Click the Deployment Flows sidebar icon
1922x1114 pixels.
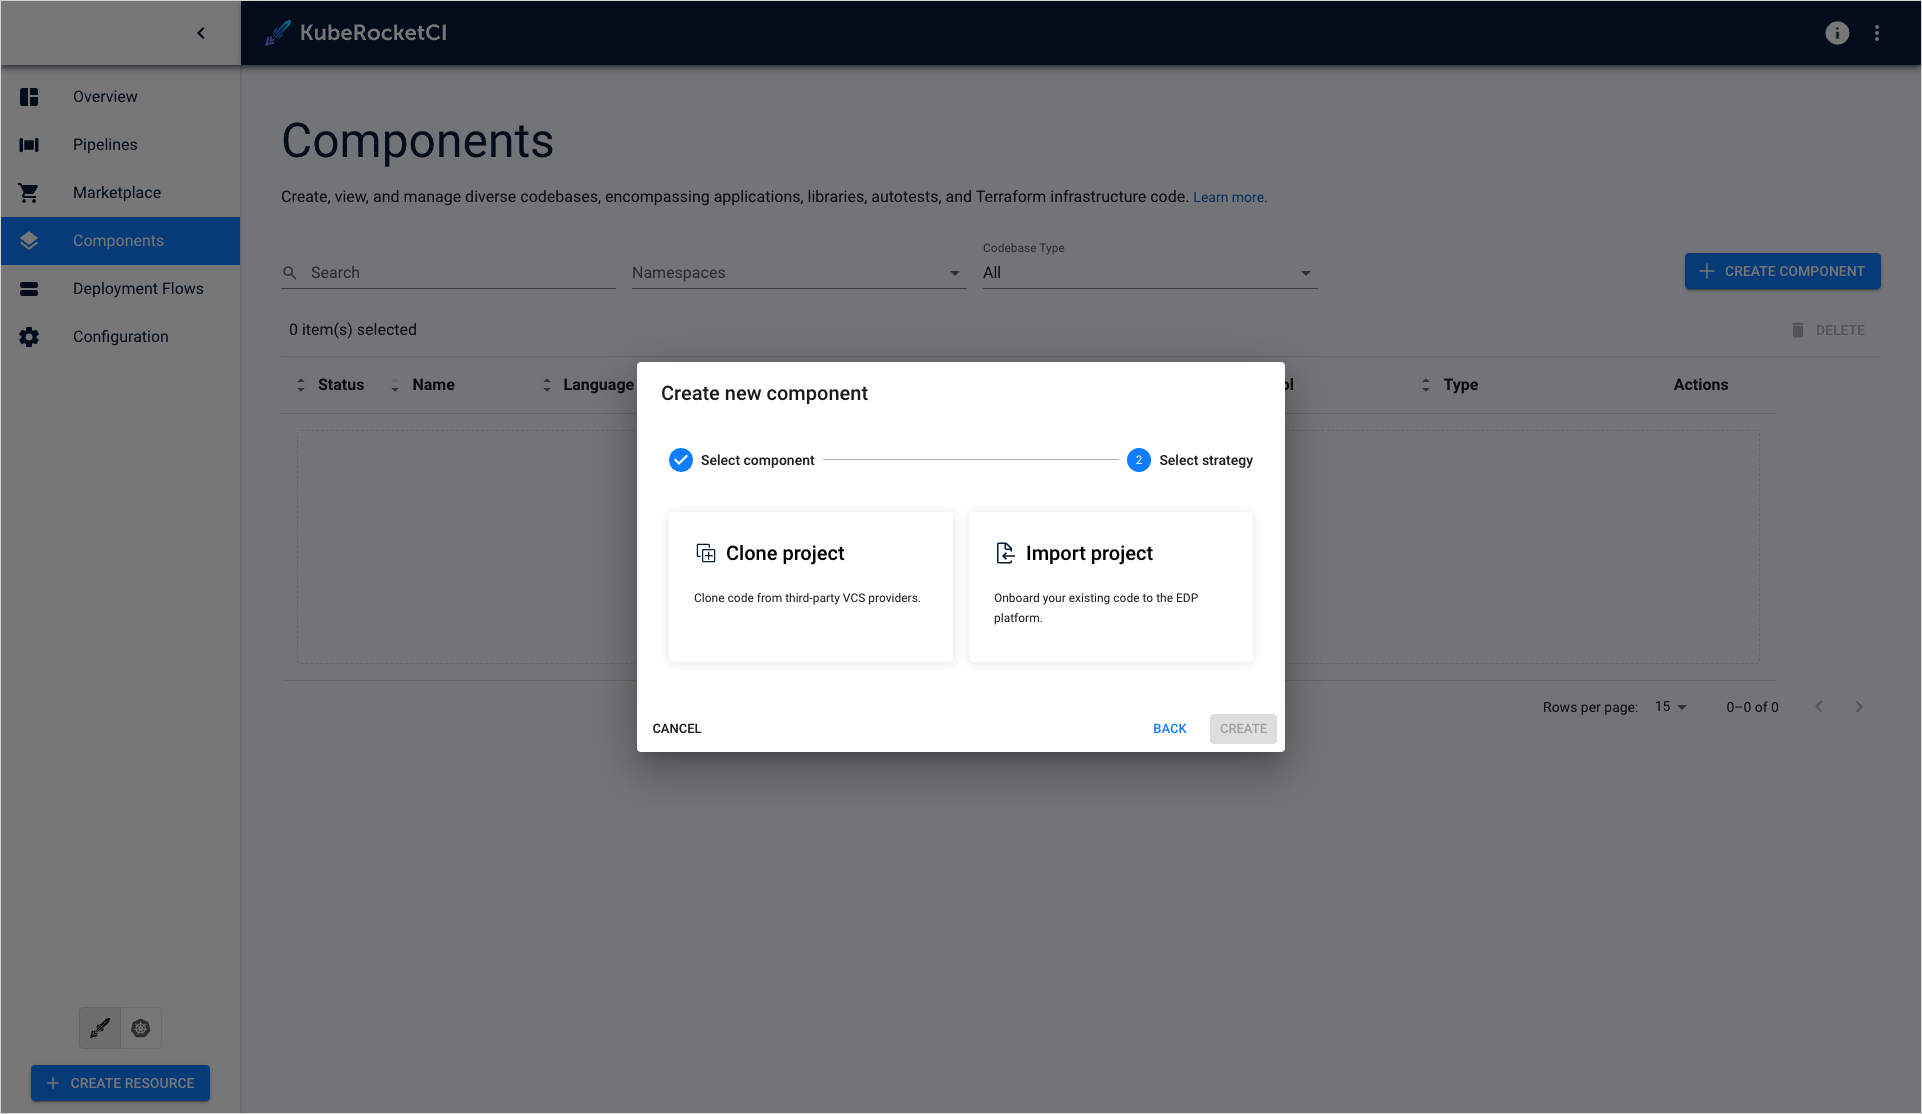tap(29, 289)
